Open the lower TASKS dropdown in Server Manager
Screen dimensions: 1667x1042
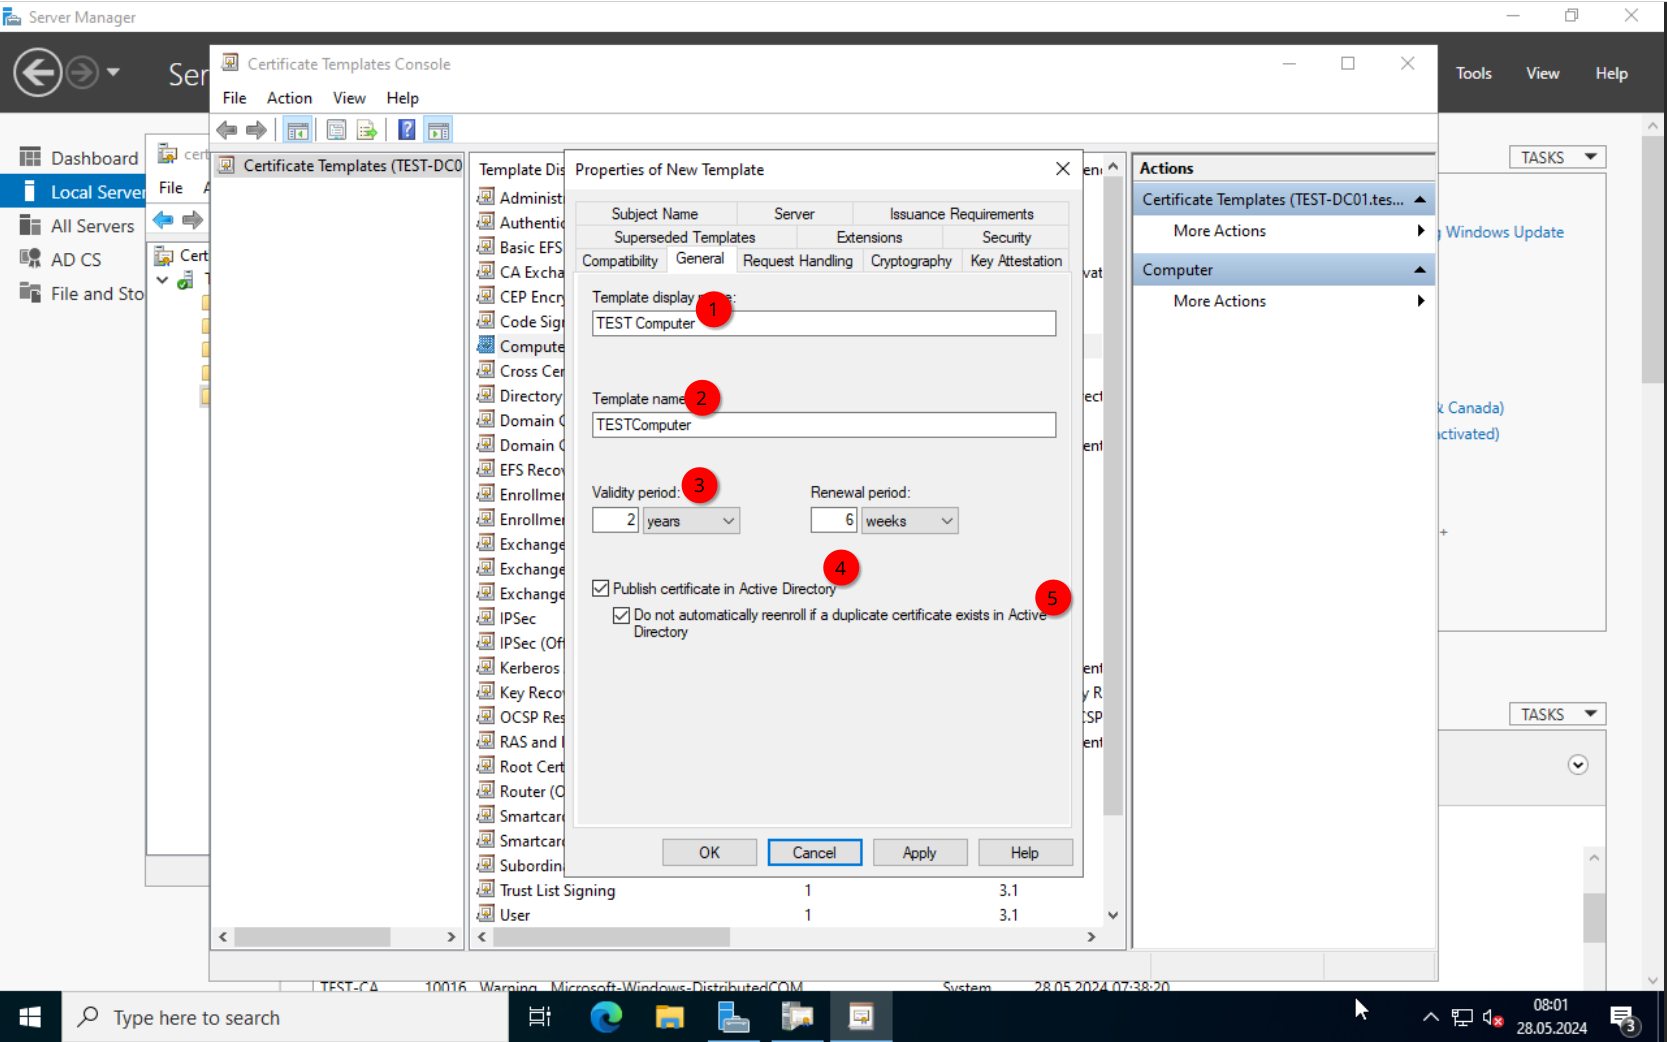click(1557, 714)
